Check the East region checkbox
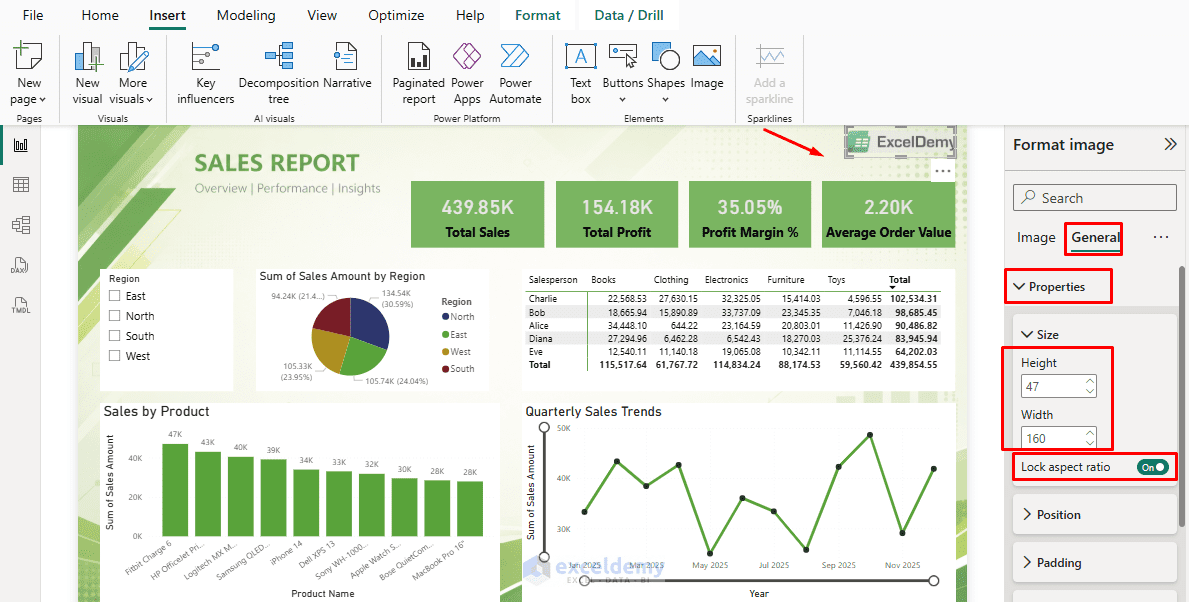 pyautogui.click(x=115, y=296)
